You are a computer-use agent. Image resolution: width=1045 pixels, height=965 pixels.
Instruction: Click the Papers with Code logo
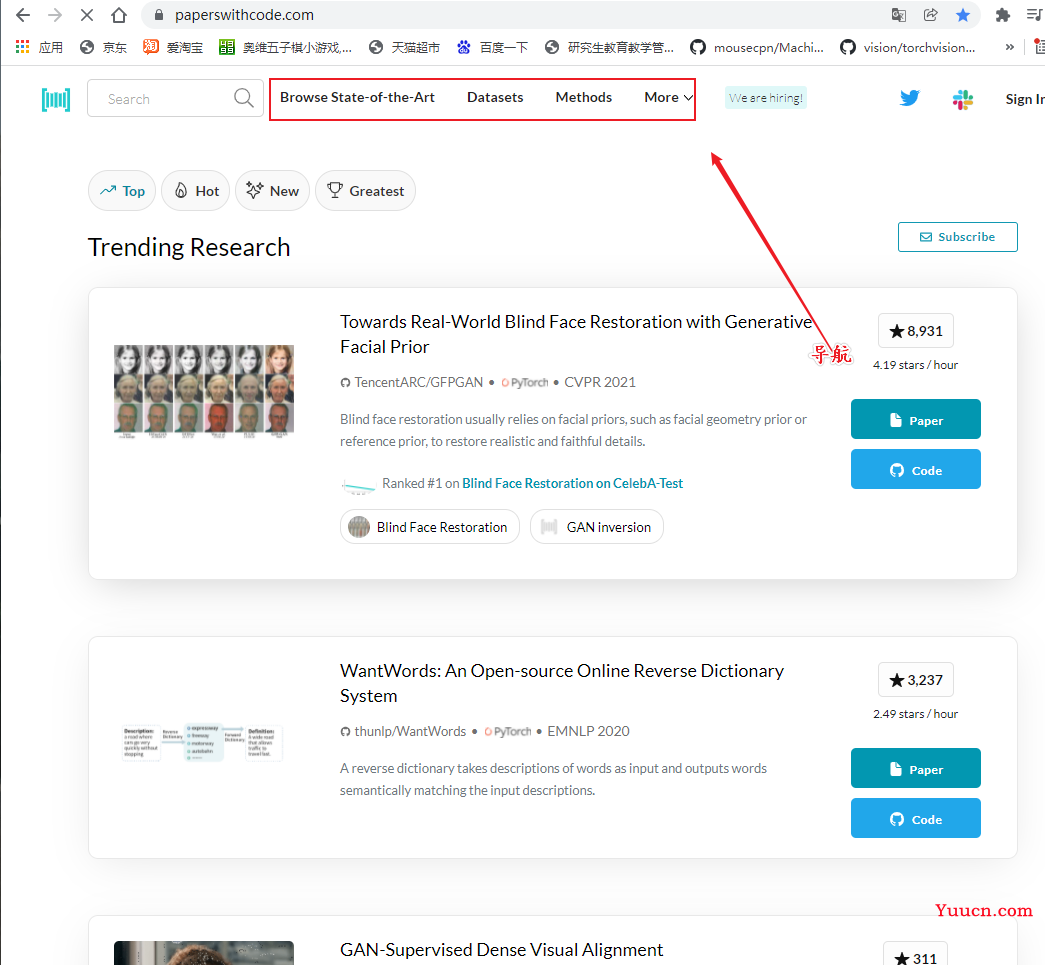(56, 99)
